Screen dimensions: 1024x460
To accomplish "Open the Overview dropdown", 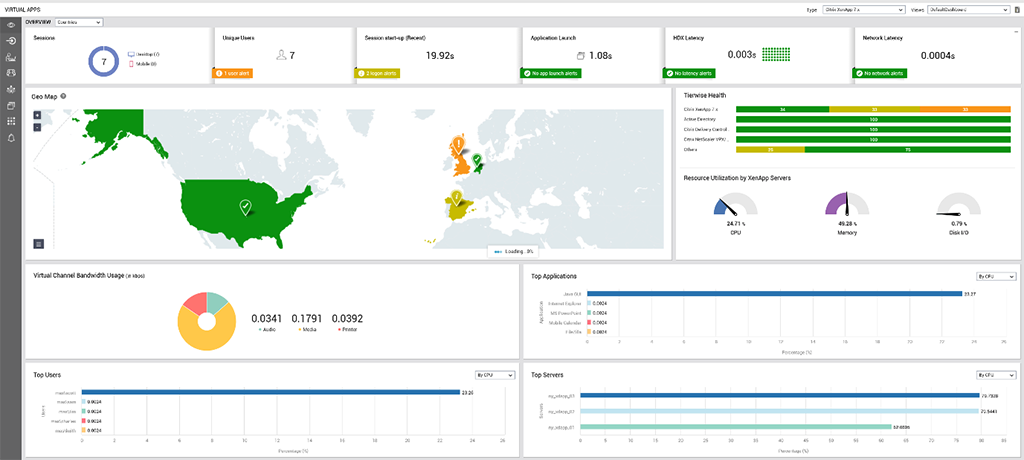I will (79, 22).
